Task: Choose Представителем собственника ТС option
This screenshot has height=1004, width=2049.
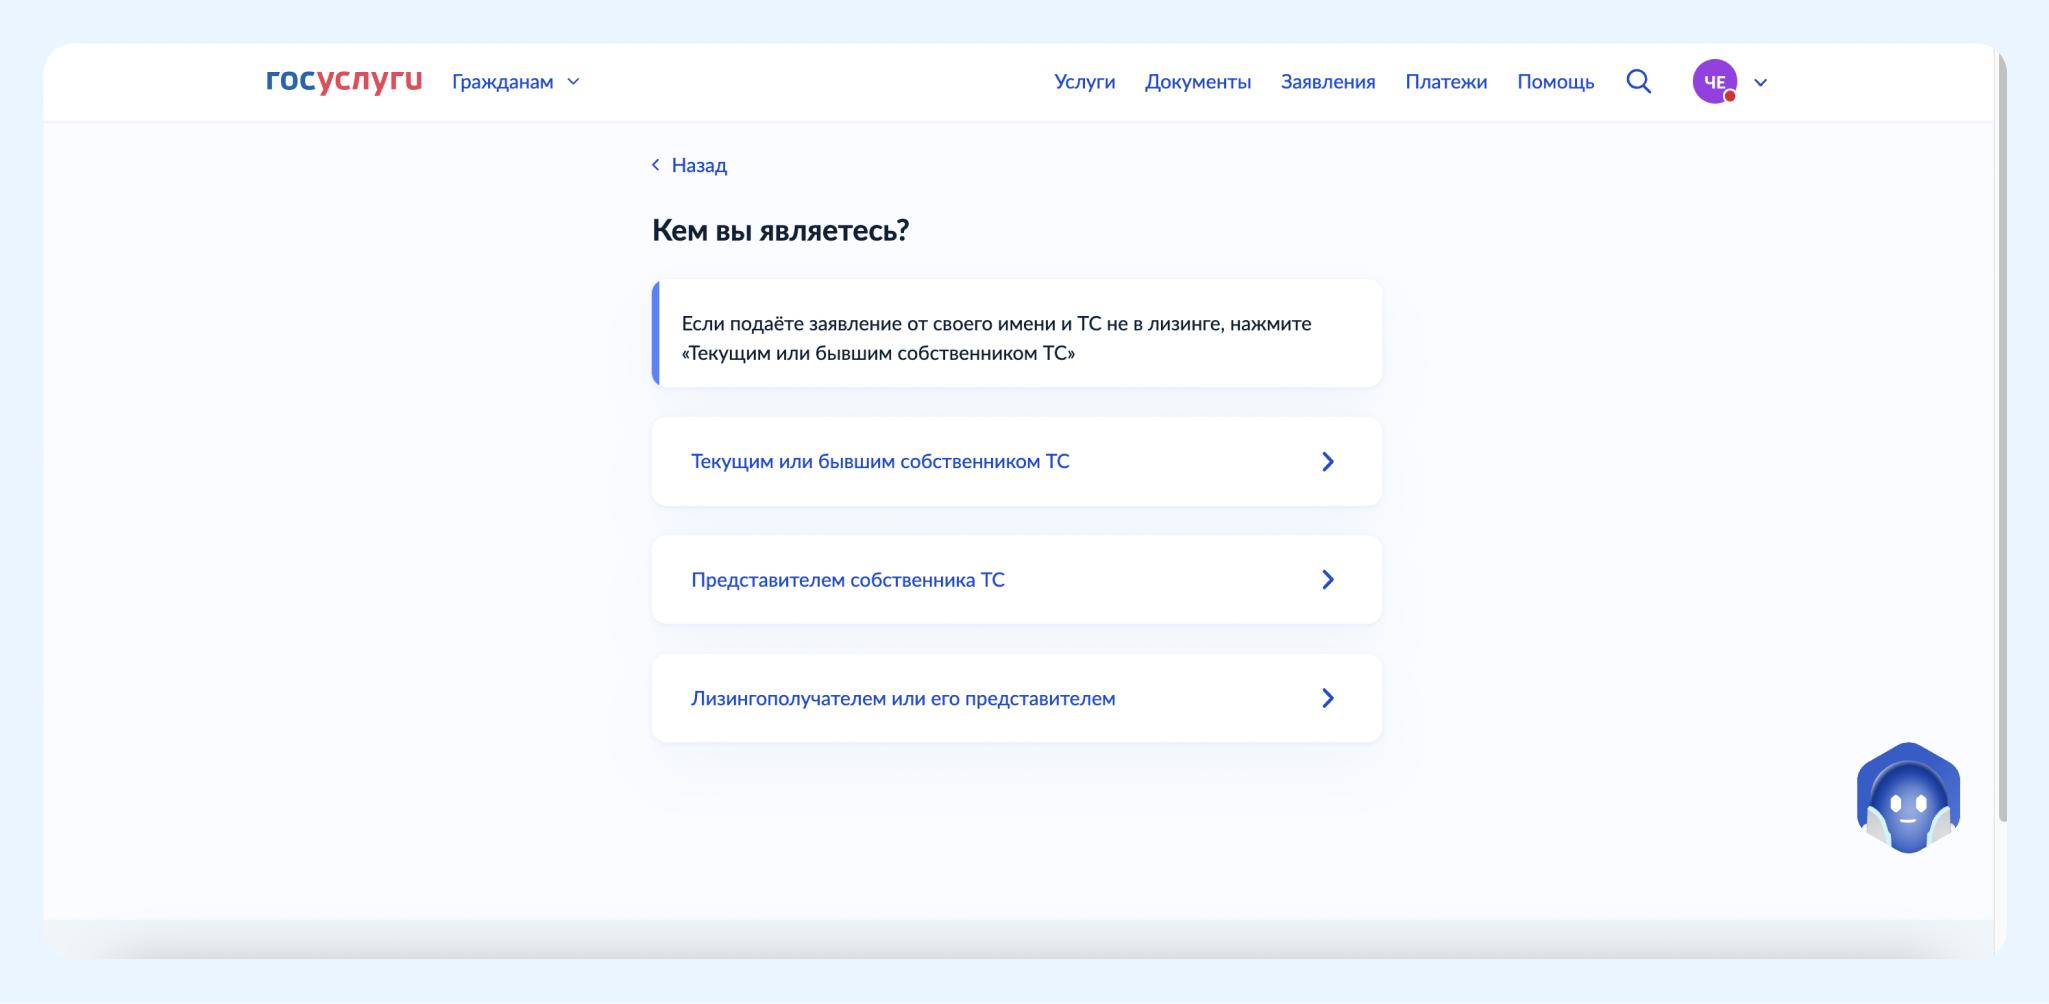Action: [x=847, y=580]
